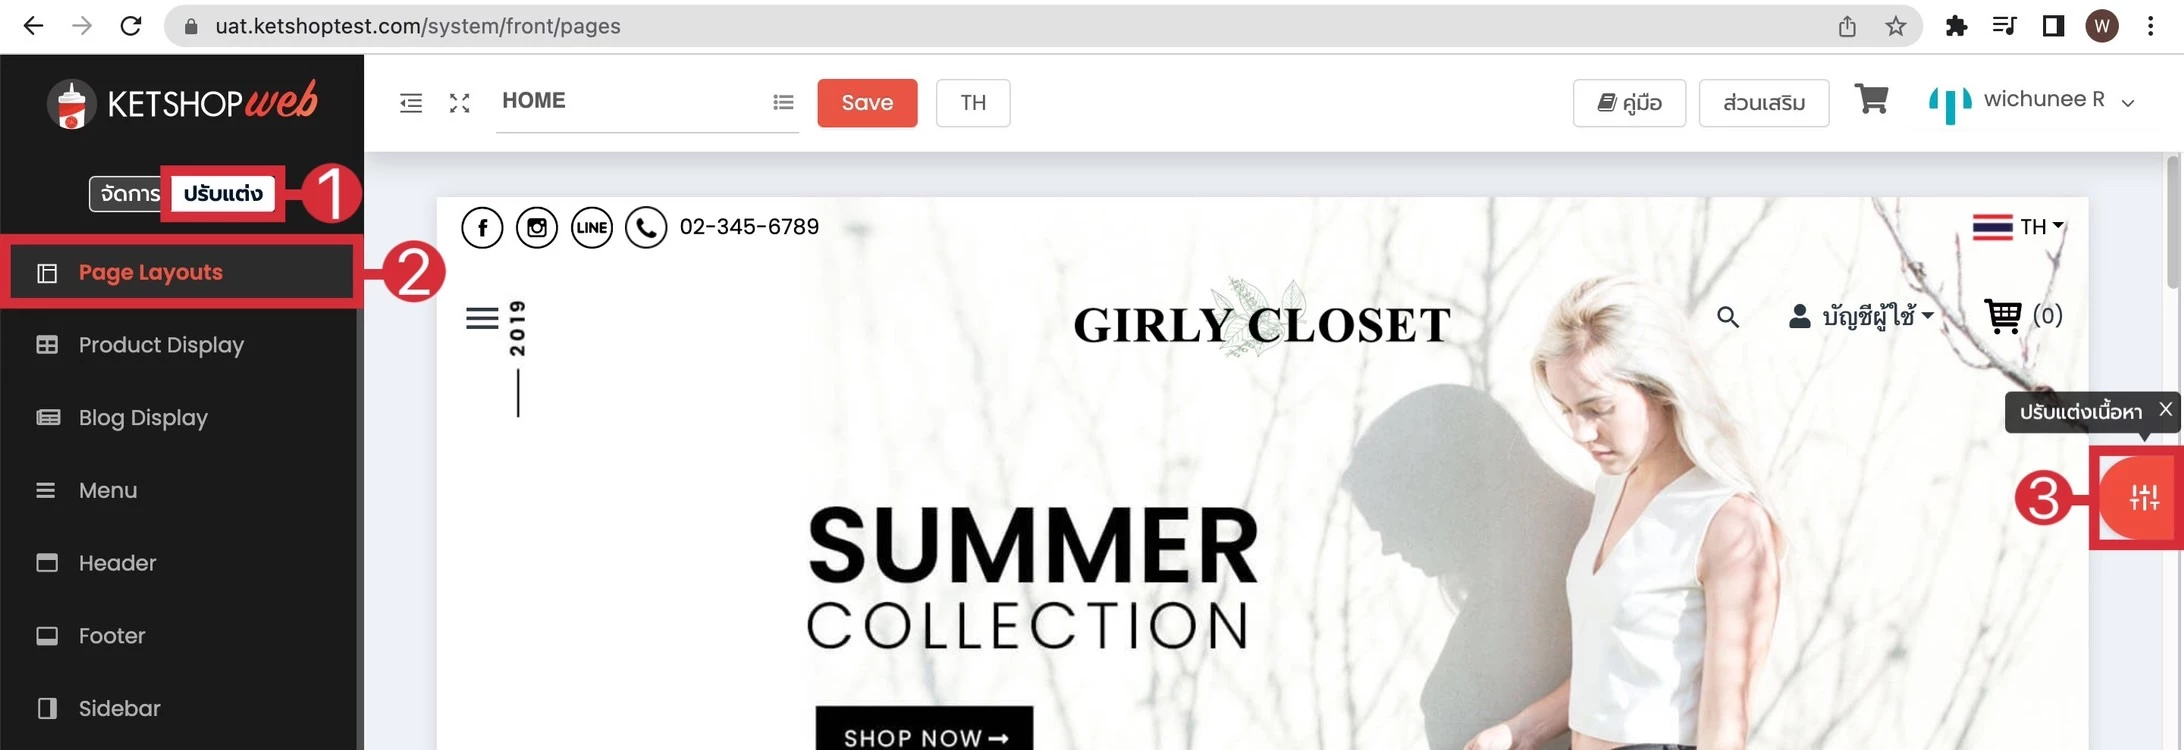Expand the บัญชีผู้ใช้ user account dropdown

coord(1861,317)
